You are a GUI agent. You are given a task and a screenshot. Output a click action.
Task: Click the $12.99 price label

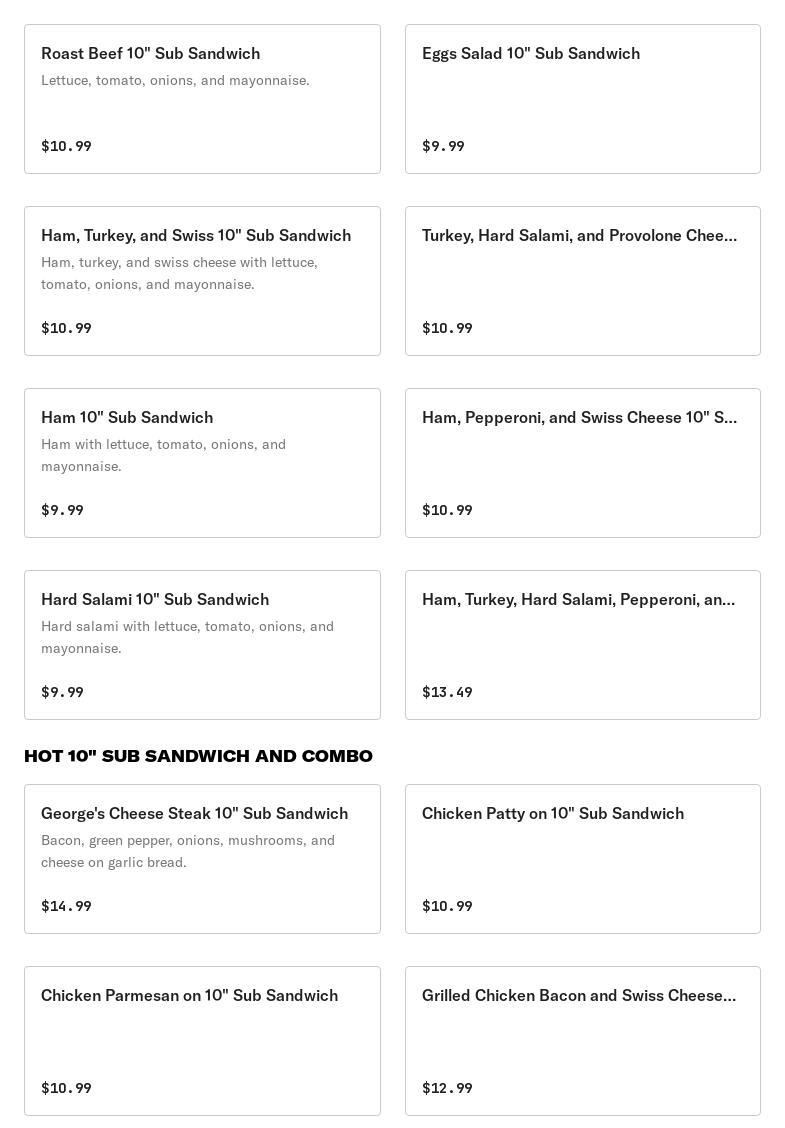click(447, 1088)
